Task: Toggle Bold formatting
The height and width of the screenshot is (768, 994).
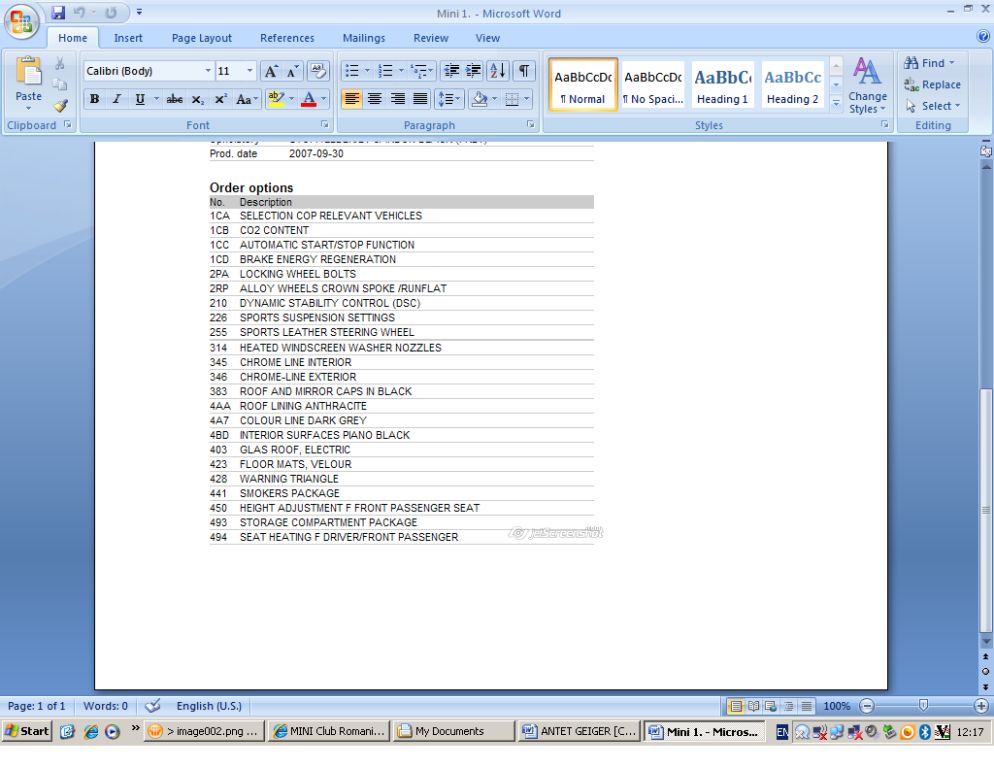Action: [94, 99]
